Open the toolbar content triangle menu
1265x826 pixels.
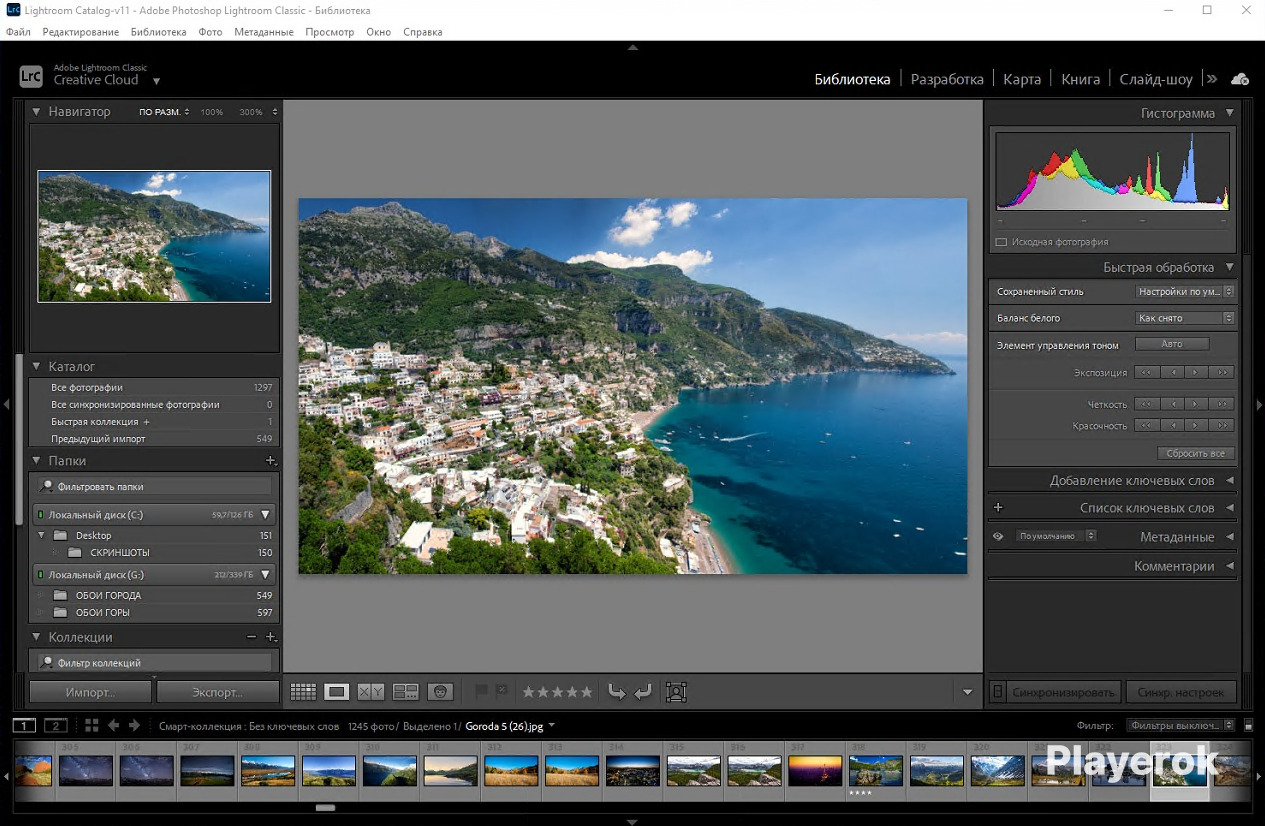tap(967, 692)
